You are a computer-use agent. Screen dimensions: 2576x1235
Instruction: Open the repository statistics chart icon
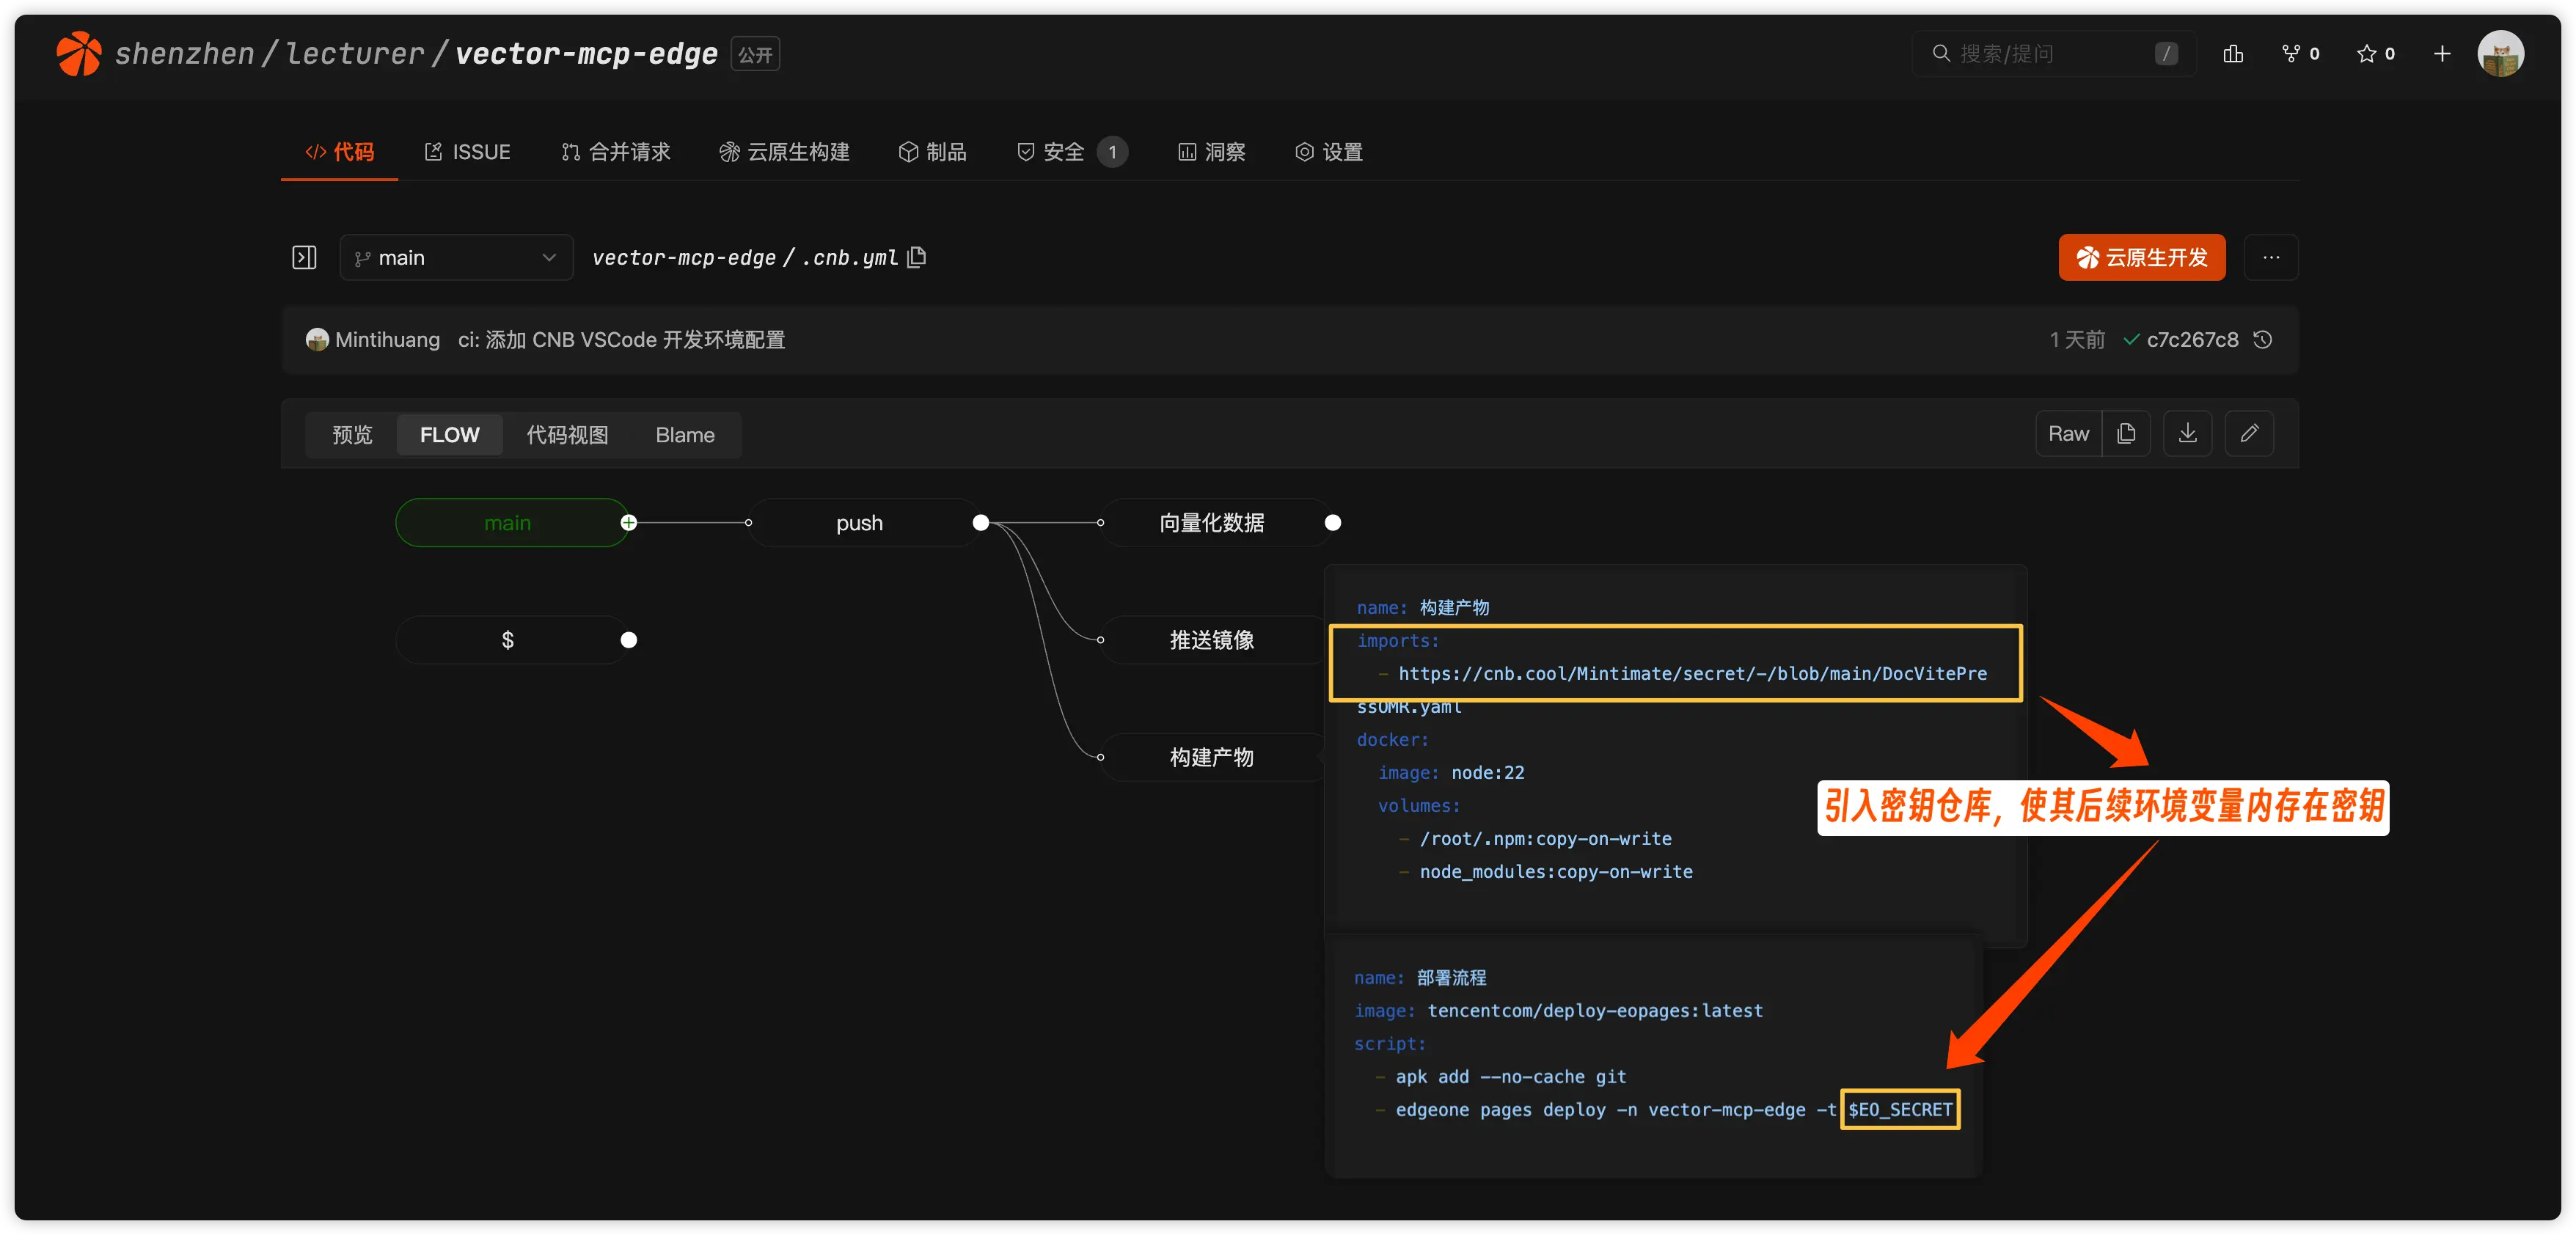click(x=2233, y=53)
